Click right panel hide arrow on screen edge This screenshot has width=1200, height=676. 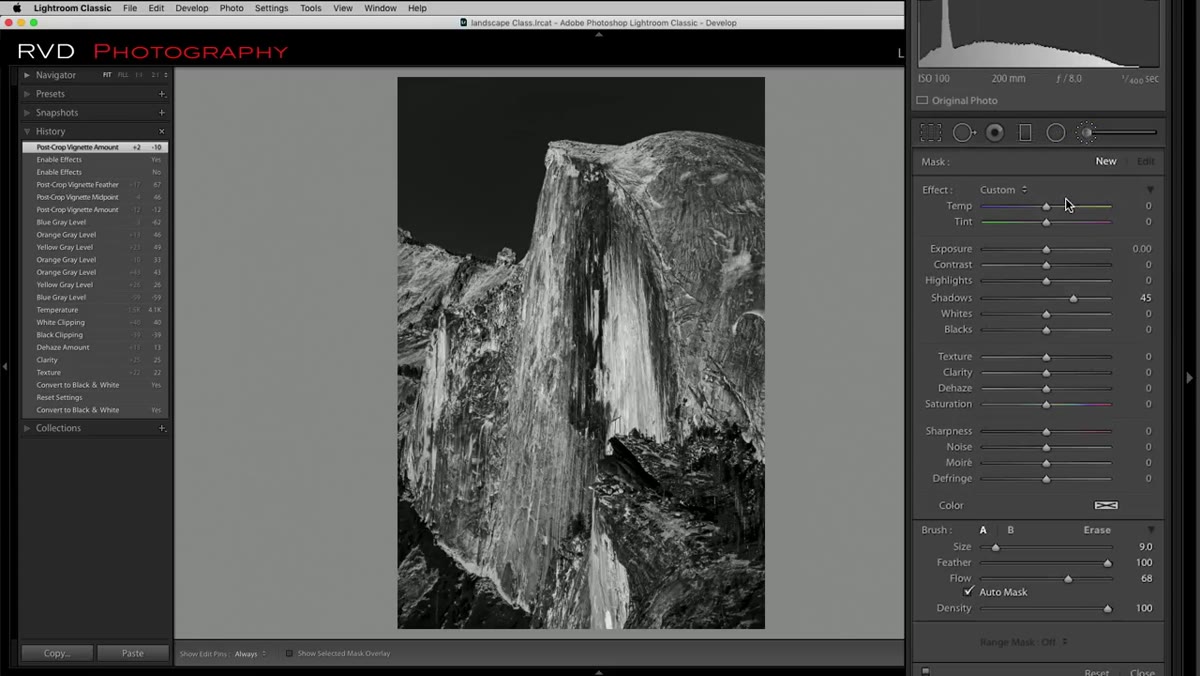pos(1189,377)
